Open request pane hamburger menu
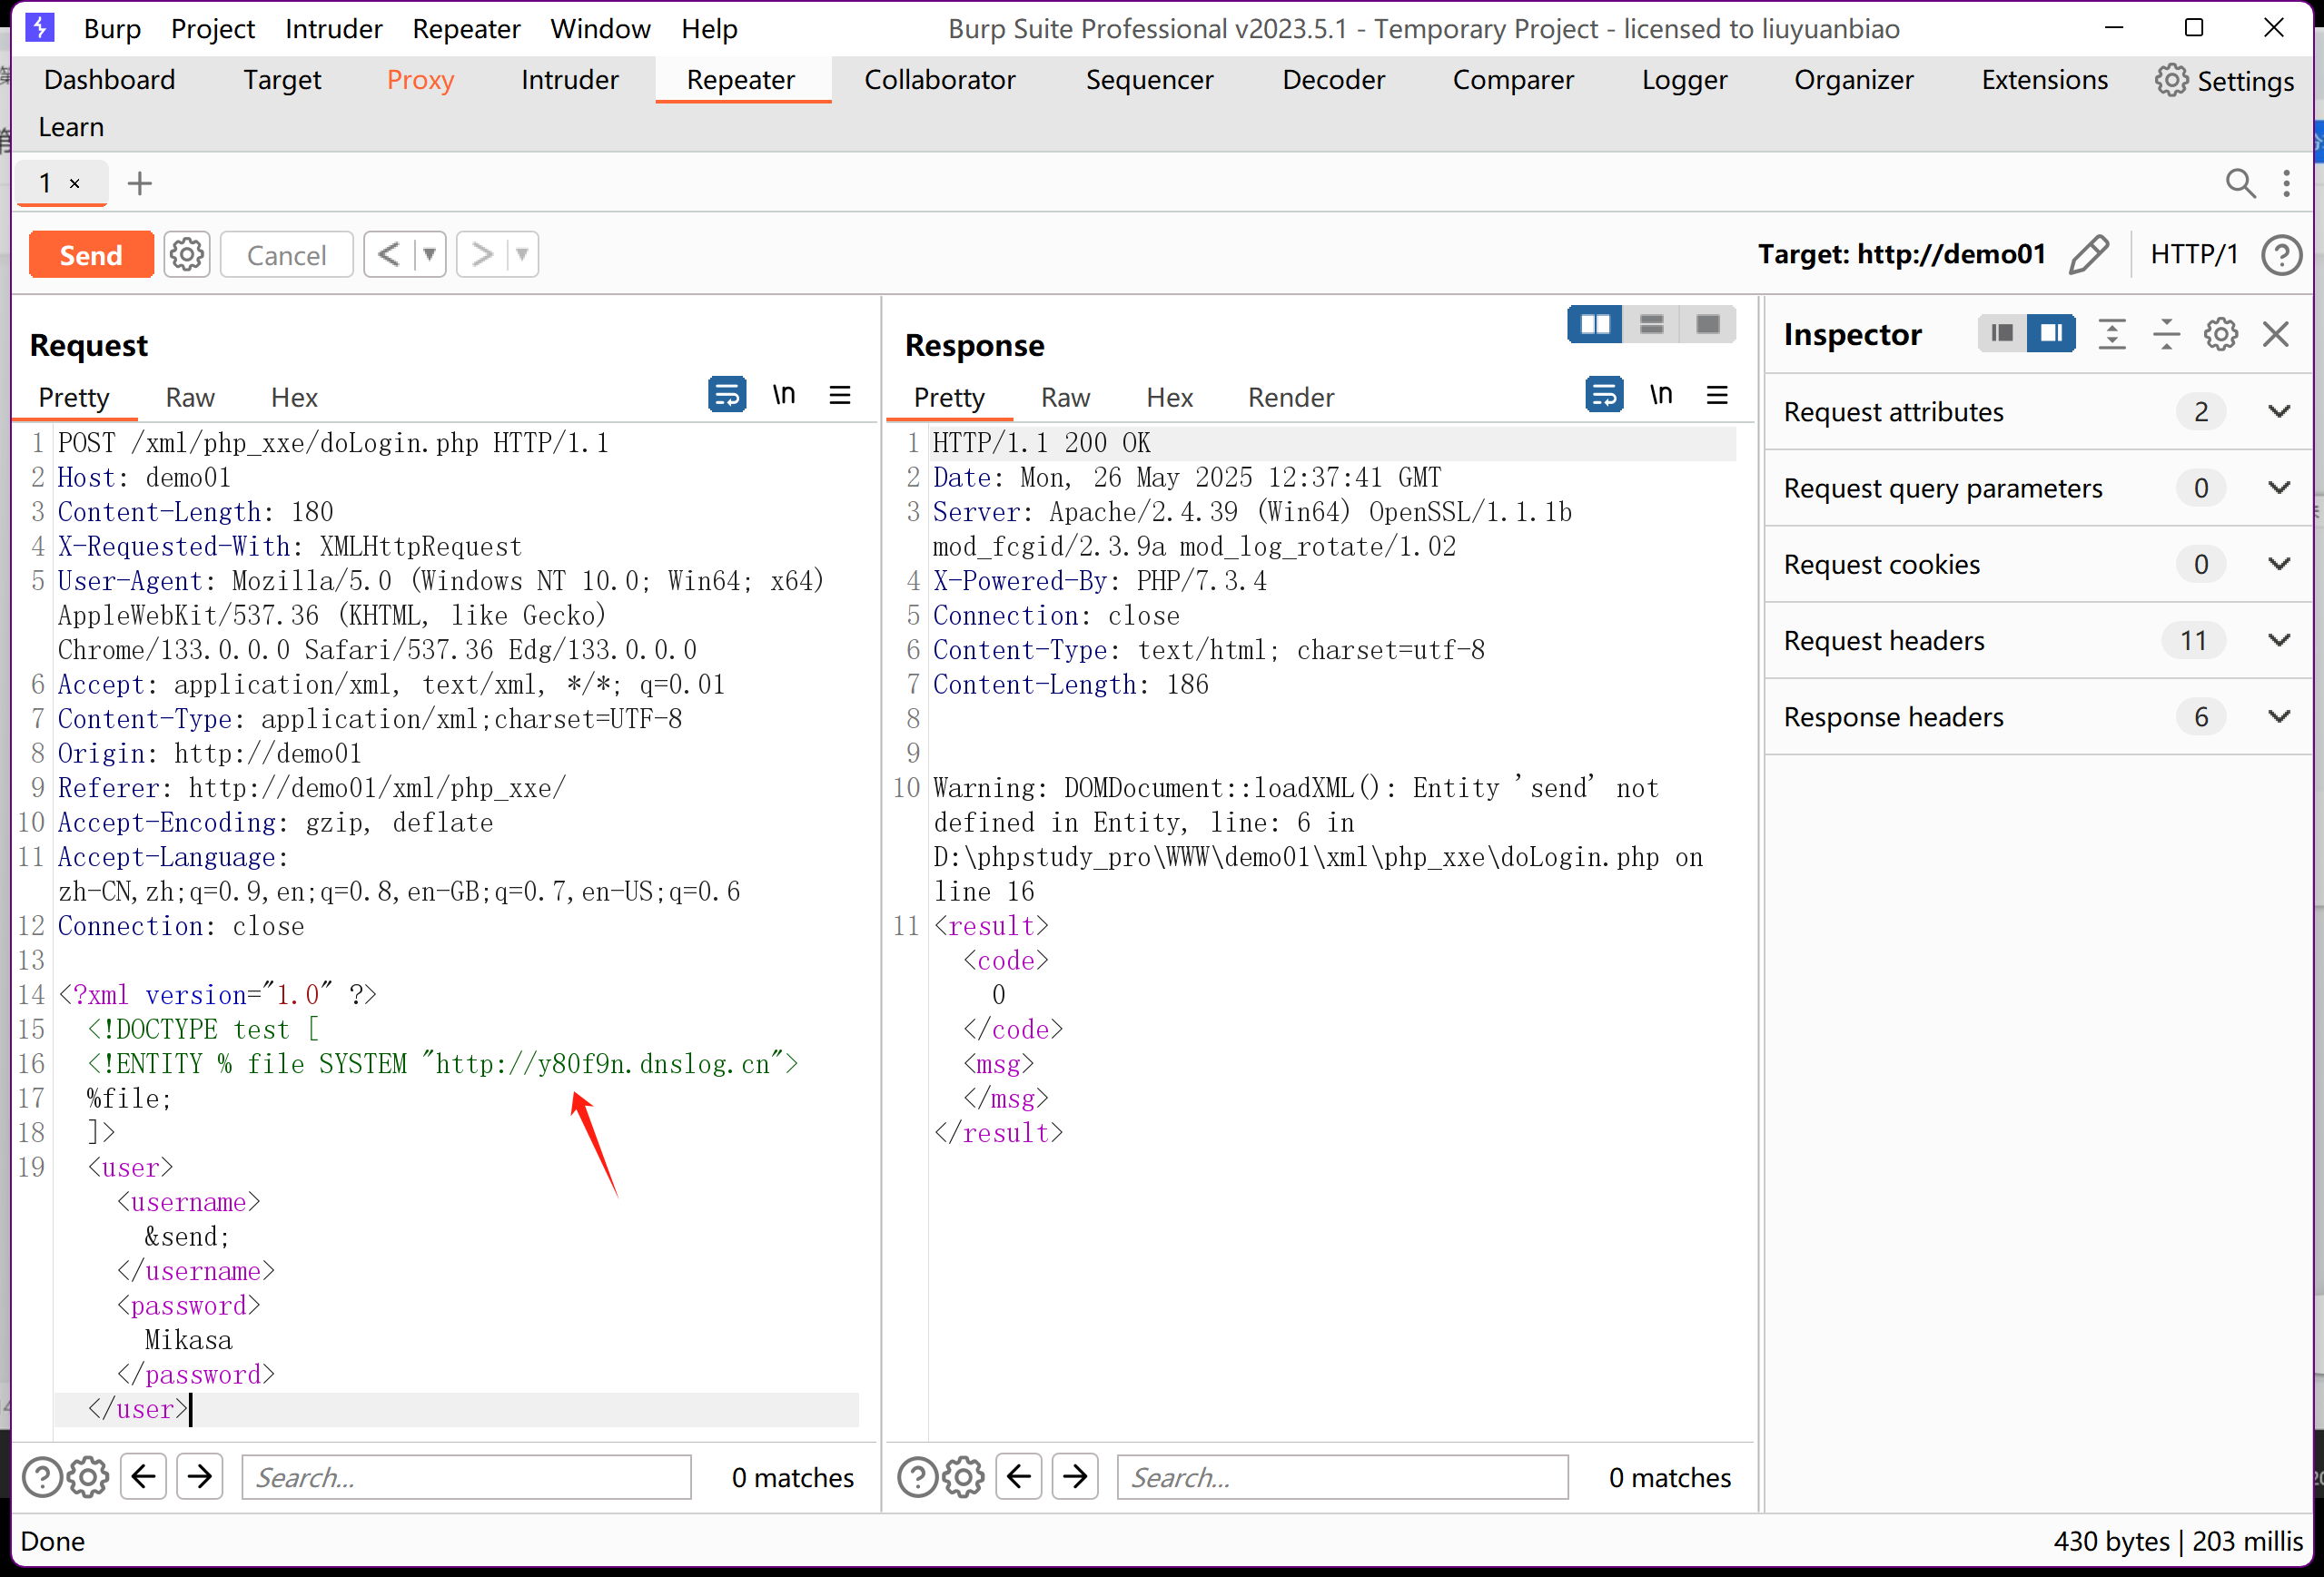This screenshot has height=1577, width=2324. pyautogui.click(x=840, y=396)
